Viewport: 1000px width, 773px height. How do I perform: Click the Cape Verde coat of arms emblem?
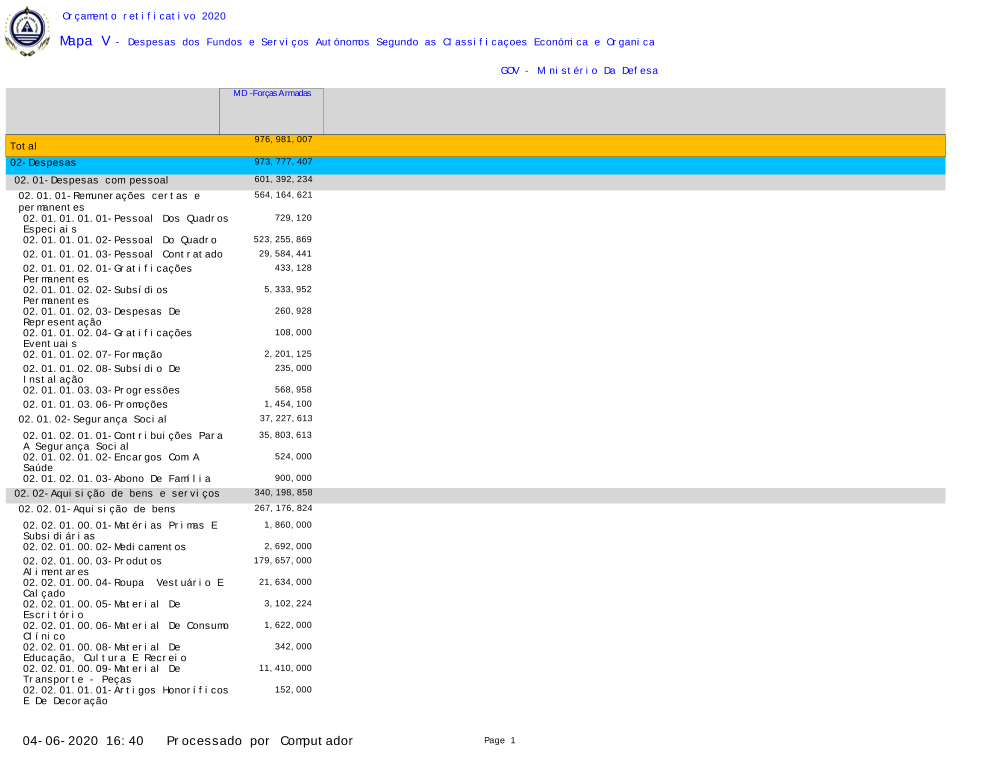27,31
